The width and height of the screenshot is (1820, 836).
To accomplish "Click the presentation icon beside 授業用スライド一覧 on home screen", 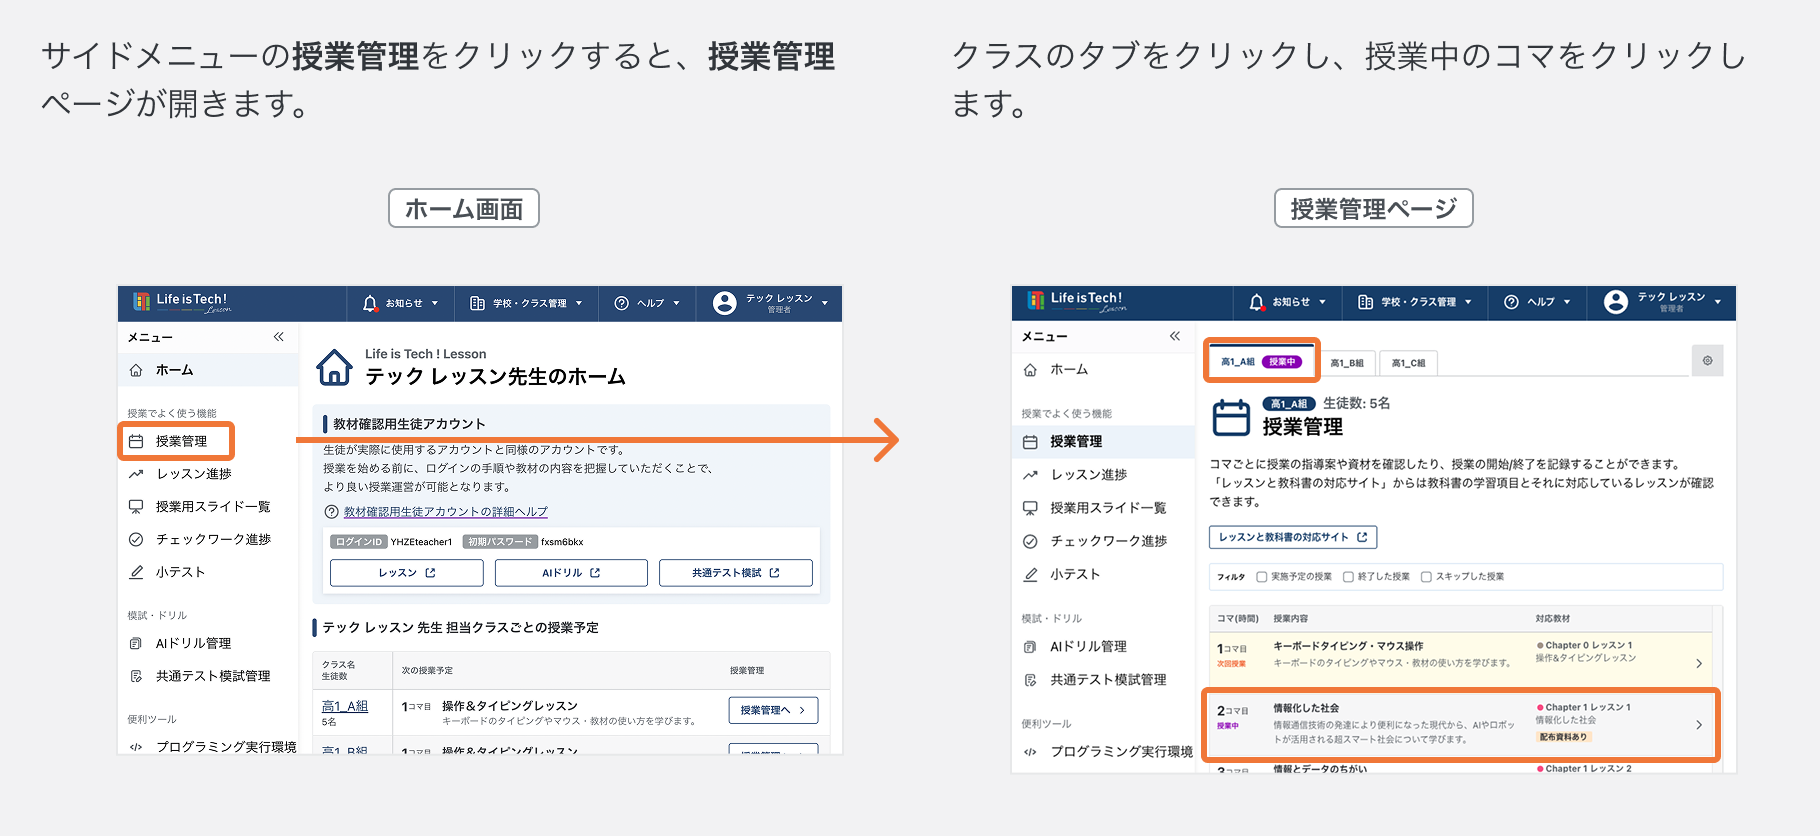I will click(x=136, y=507).
